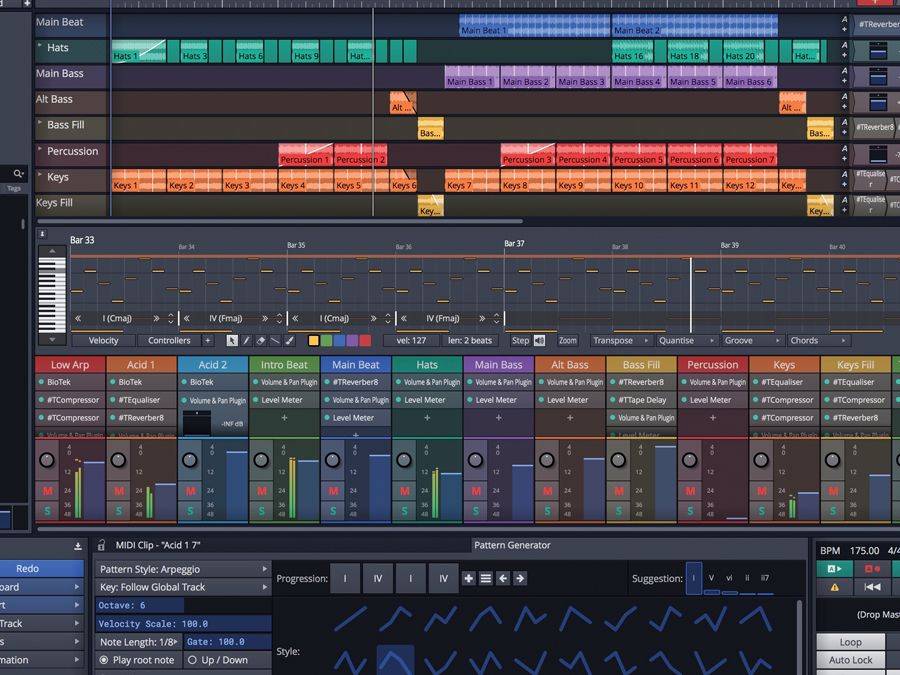This screenshot has height=675, width=900.
Task: Shift progression right with arrow icon
Action: (520, 579)
